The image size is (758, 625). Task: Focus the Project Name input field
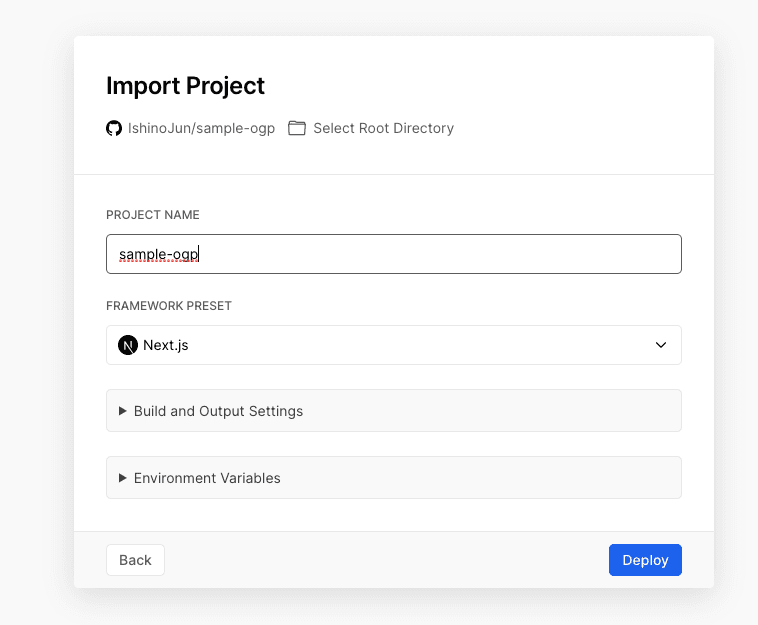click(394, 254)
